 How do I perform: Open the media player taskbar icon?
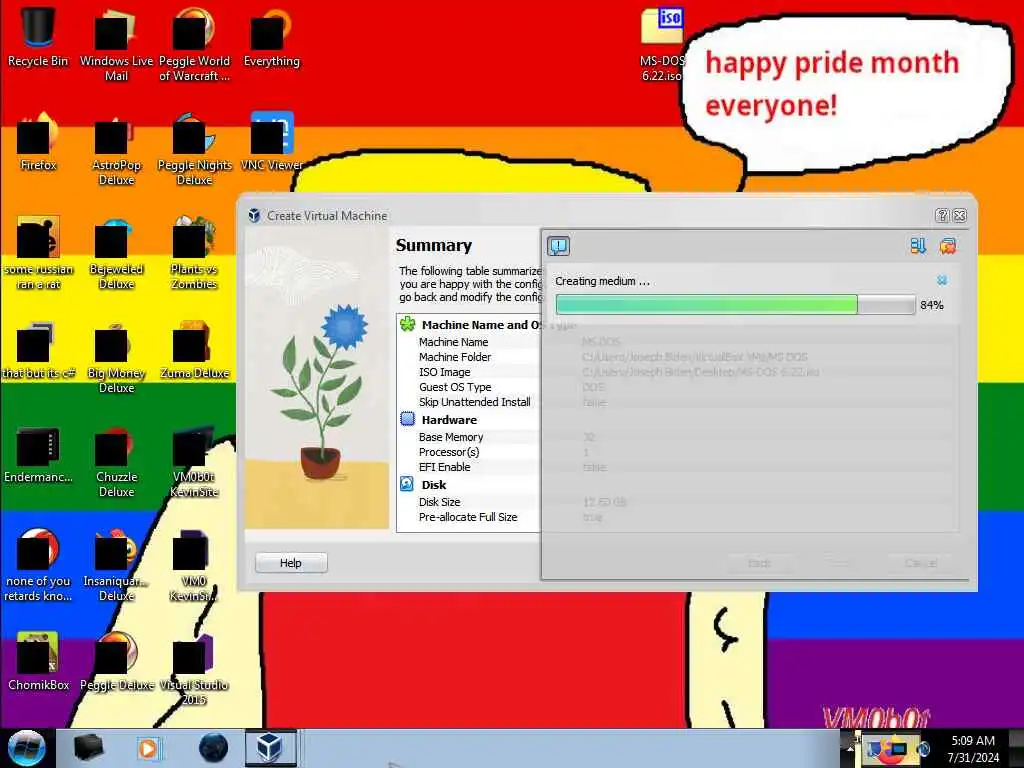tap(148, 748)
